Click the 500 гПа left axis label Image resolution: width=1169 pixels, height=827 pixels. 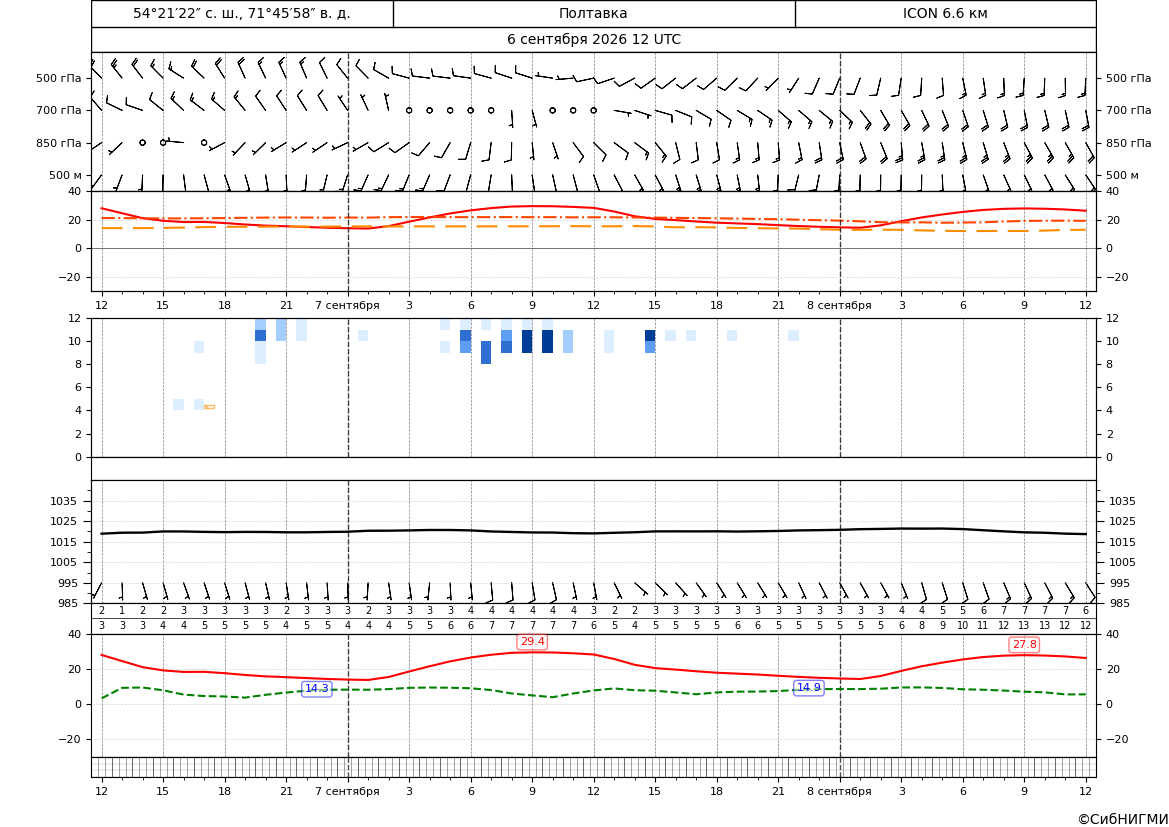point(58,78)
